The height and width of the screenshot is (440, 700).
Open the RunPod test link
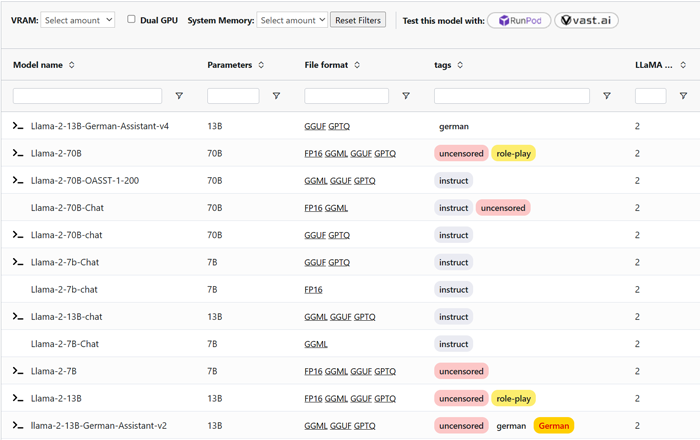click(x=519, y=20)
